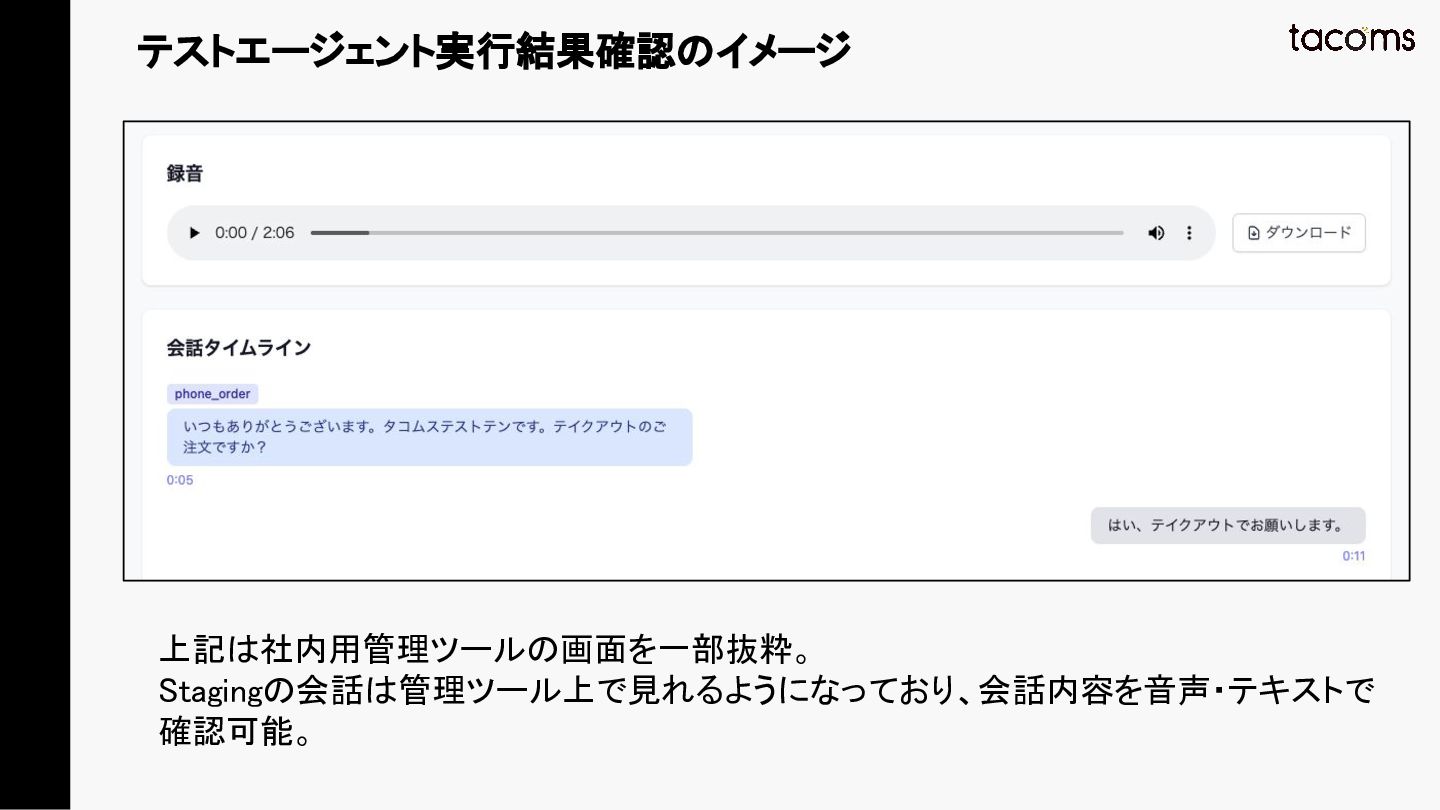The image size is (1440, 810).
Task: Click the 会話タイムライン section heading
Action: point(238,348)
